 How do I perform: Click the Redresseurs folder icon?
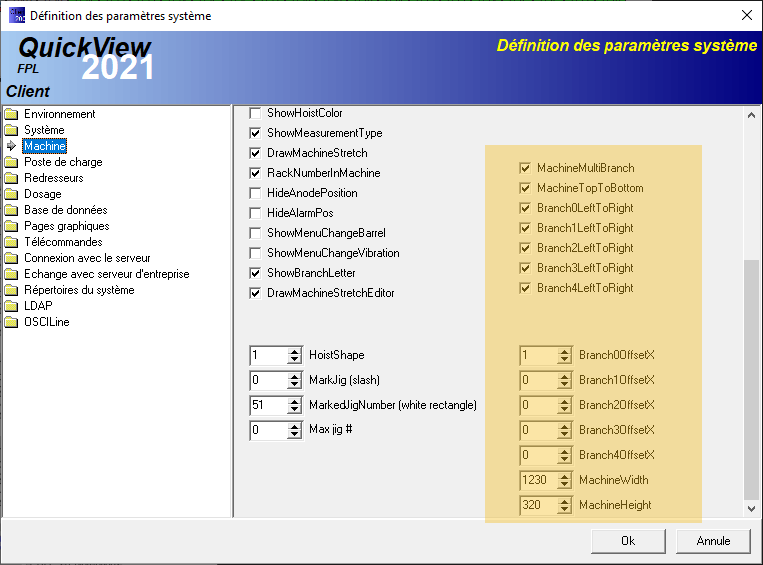point(11,178)
